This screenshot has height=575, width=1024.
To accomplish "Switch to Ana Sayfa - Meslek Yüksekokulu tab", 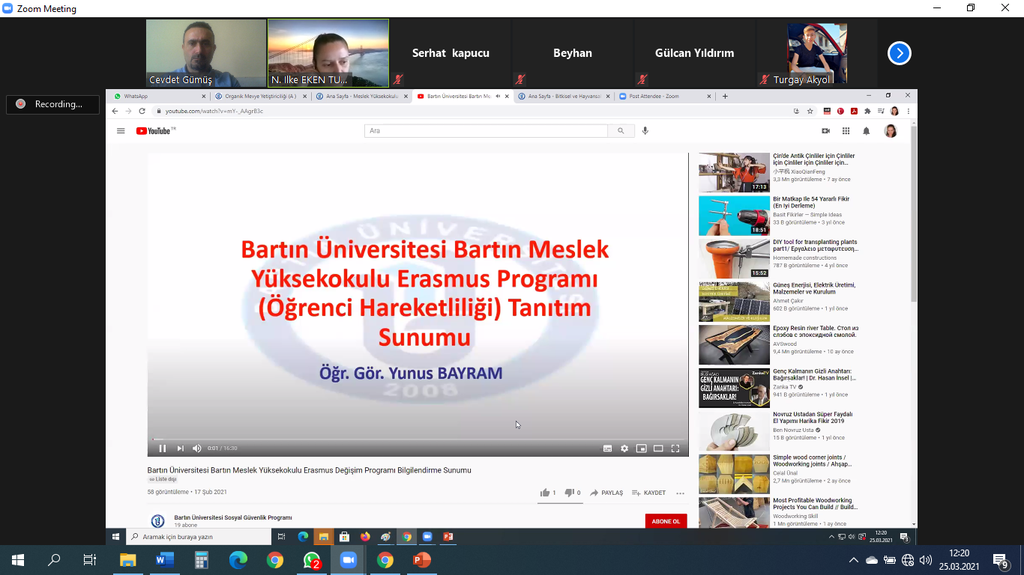I will click(x=360, y=96).
